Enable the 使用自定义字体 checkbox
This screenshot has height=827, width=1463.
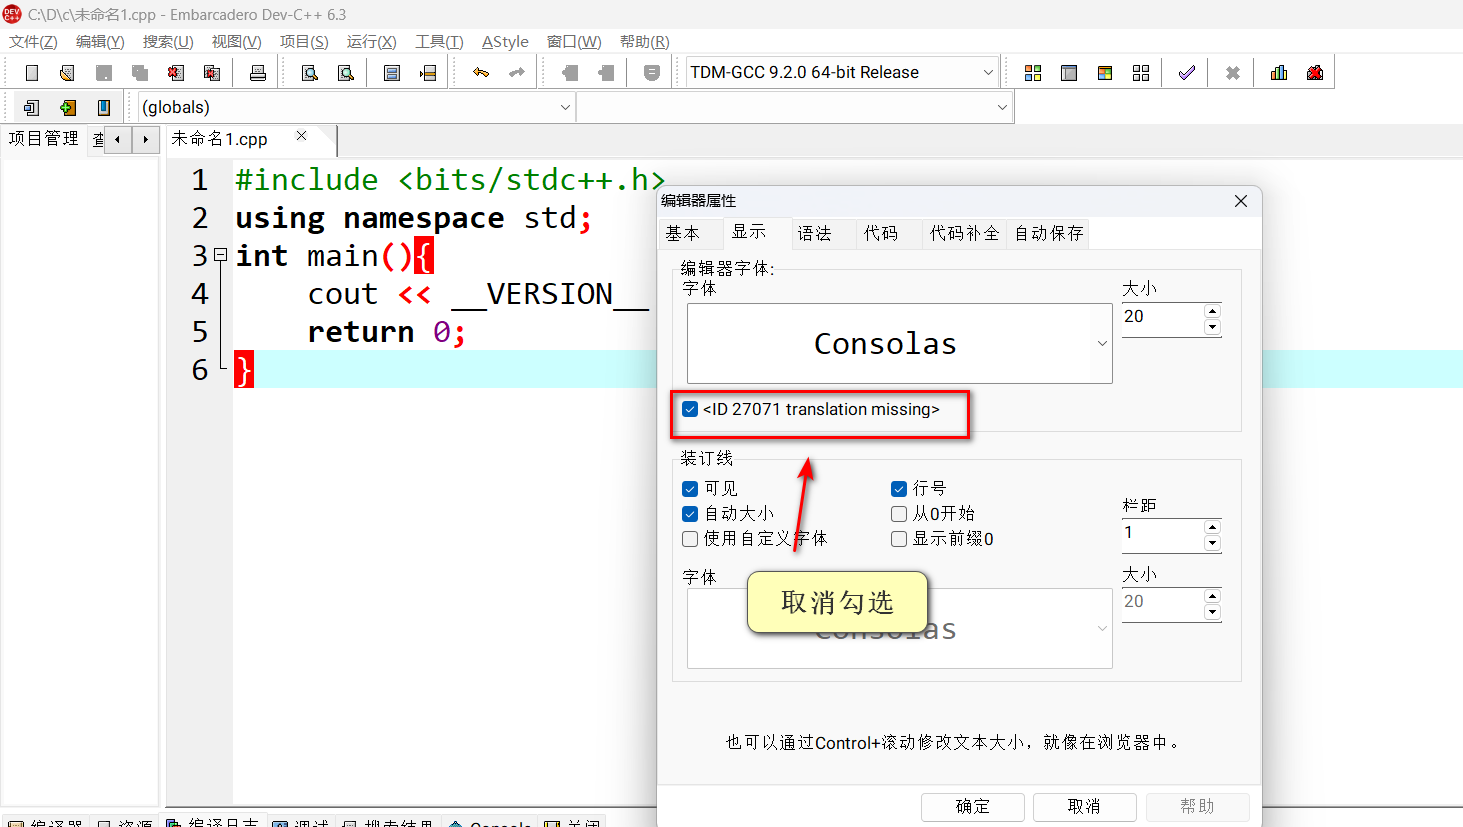[x=690, y=539]
